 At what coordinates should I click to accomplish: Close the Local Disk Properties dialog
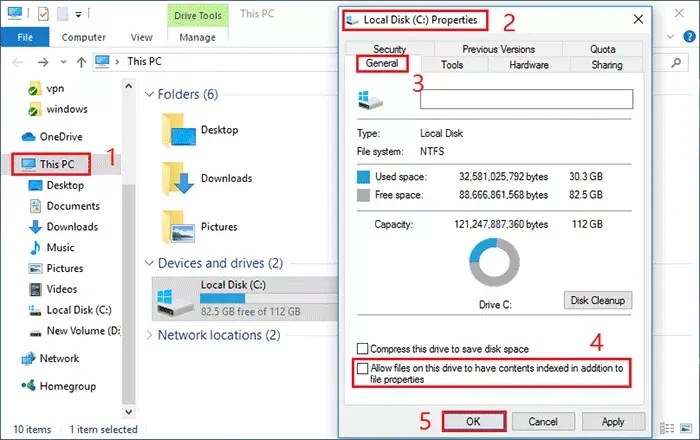[638, 19]
